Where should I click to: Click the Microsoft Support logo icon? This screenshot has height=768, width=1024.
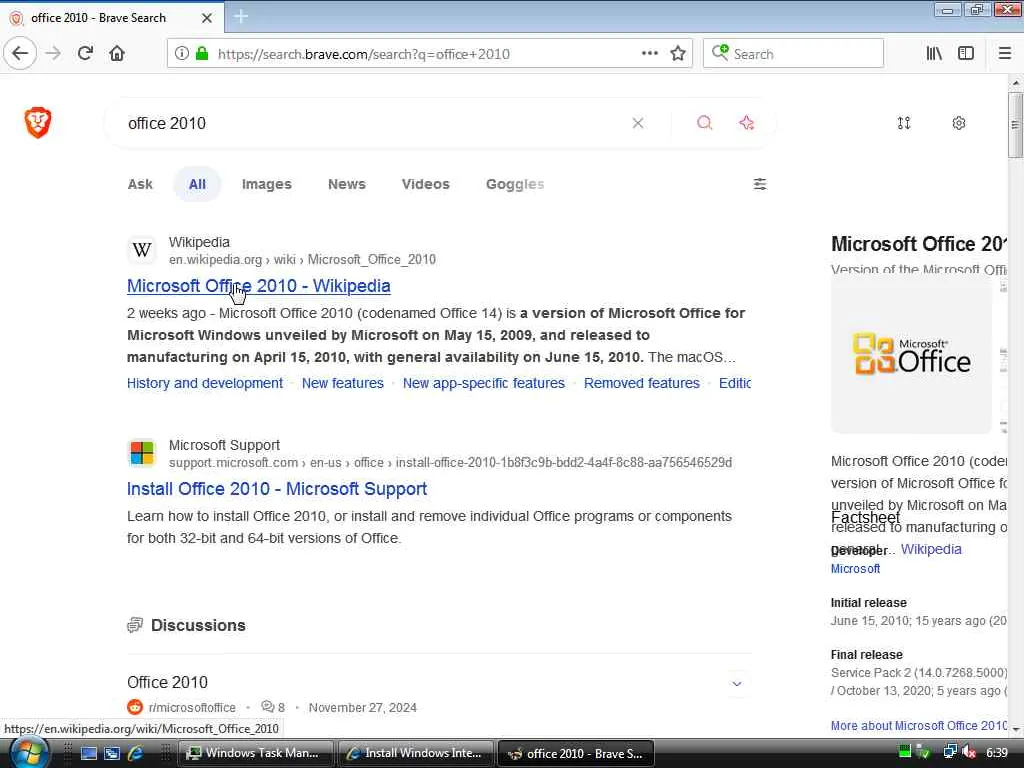coord(142,453)
